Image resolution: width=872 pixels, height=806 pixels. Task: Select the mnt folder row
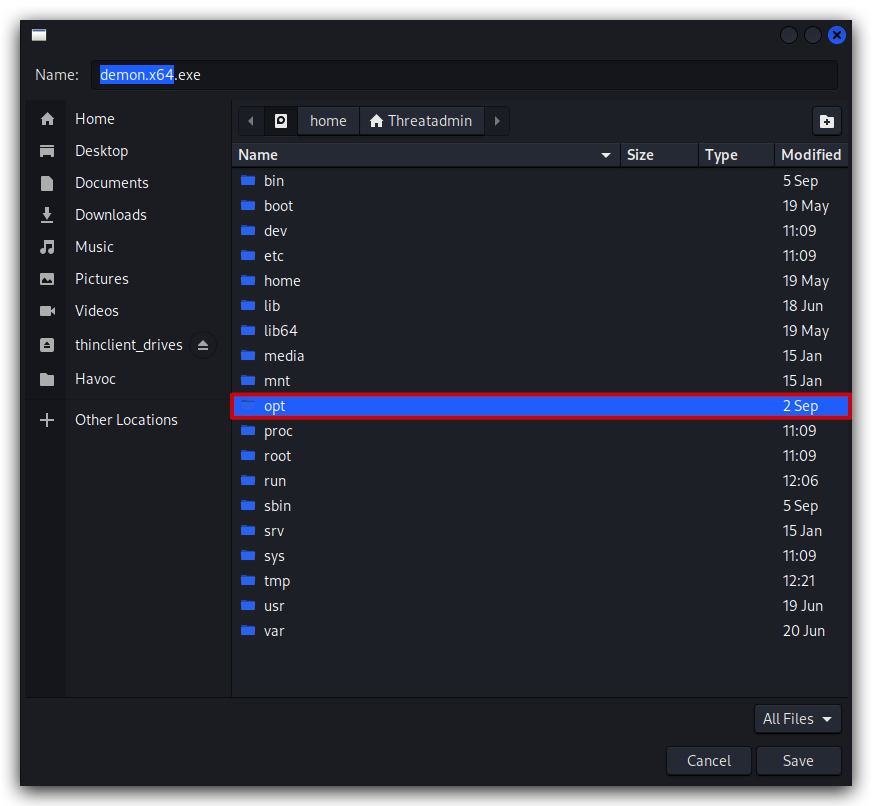tap(541, 381)
